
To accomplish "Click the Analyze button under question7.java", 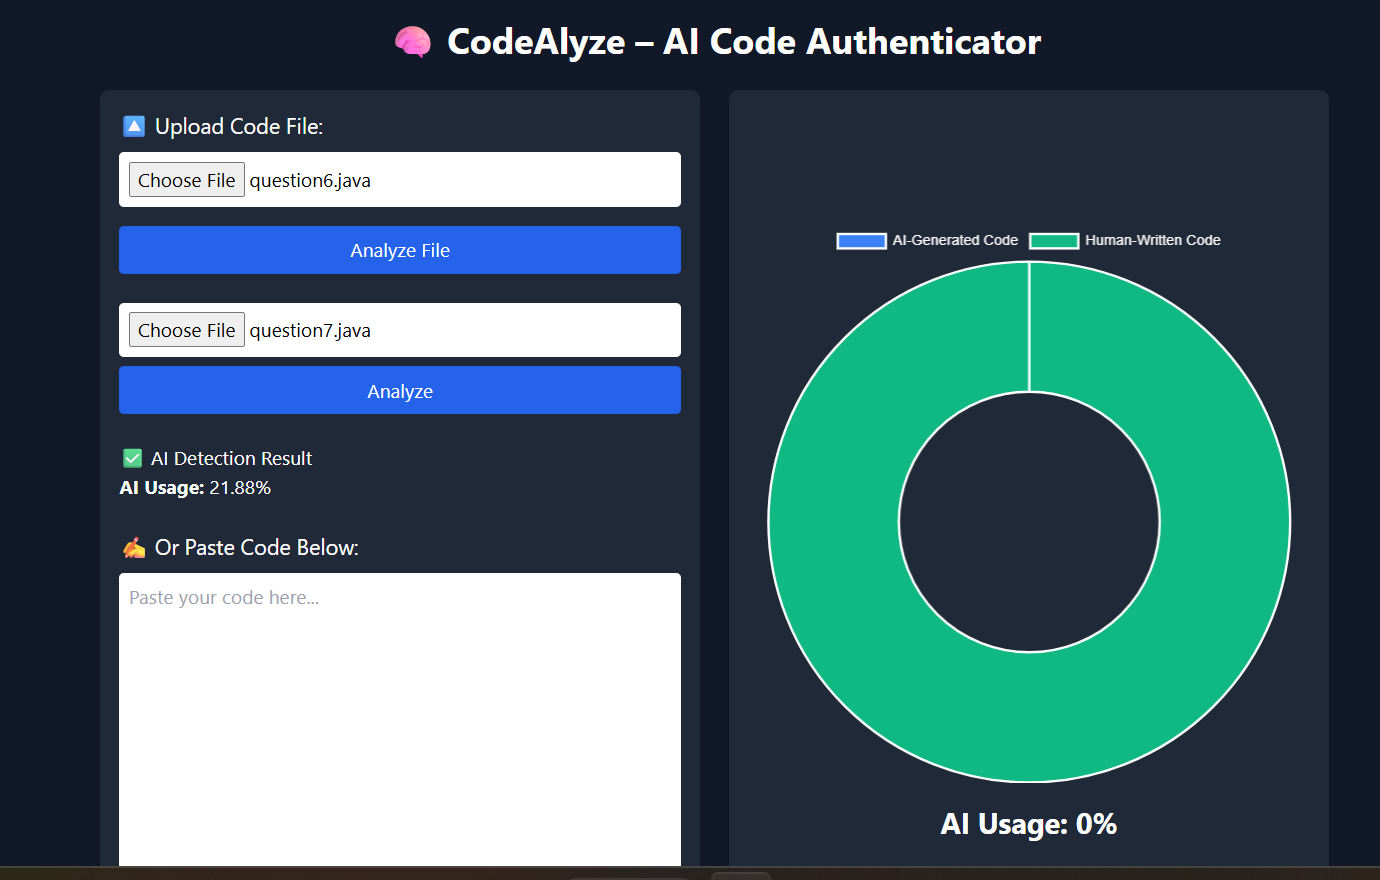I will pyautogui.click(x=400, y=390).
